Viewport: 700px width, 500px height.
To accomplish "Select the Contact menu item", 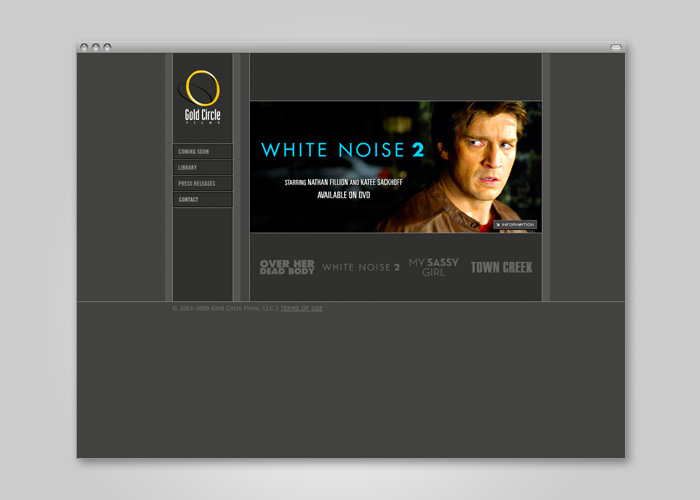I will point(202,199).
